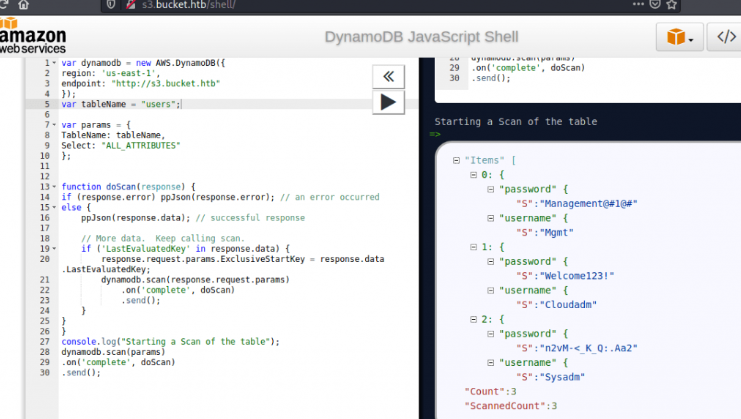The height and width of the screenshot is (419, 741).
Task: Collapse item 1 in the results
Action: pos(473,247)
